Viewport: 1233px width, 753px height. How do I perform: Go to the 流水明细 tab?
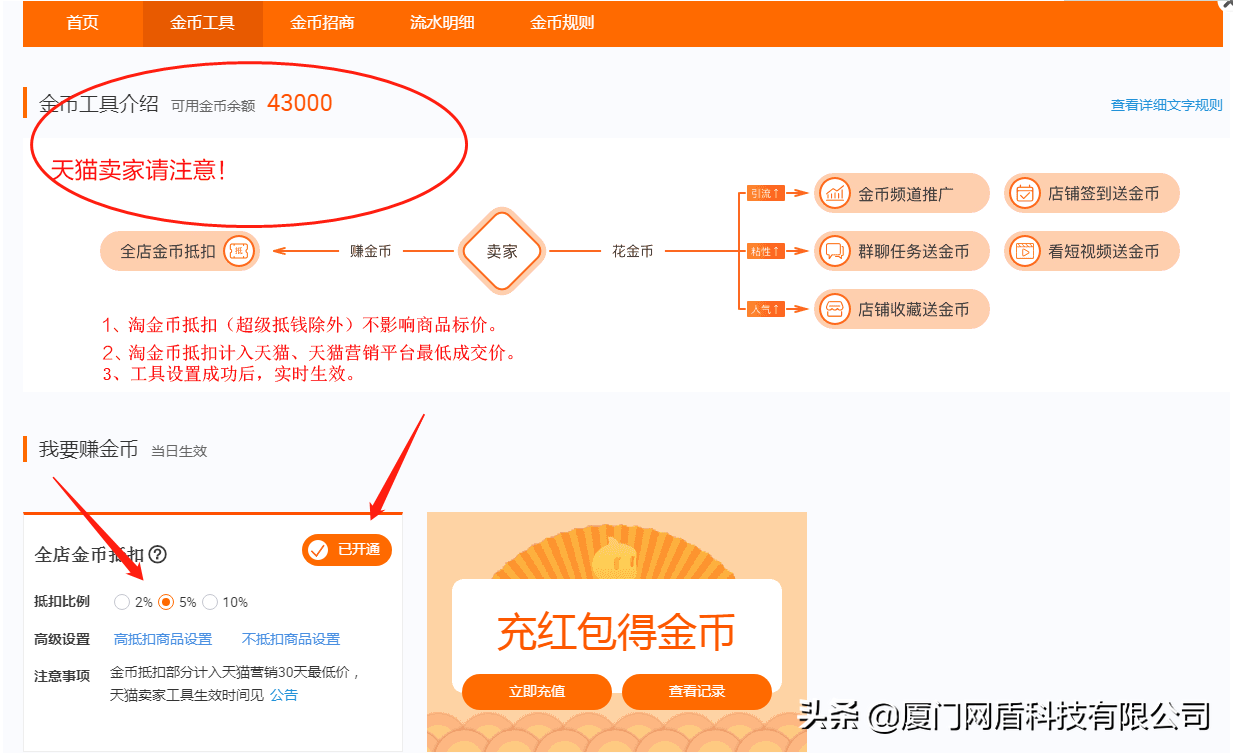[x=443, y=22]
